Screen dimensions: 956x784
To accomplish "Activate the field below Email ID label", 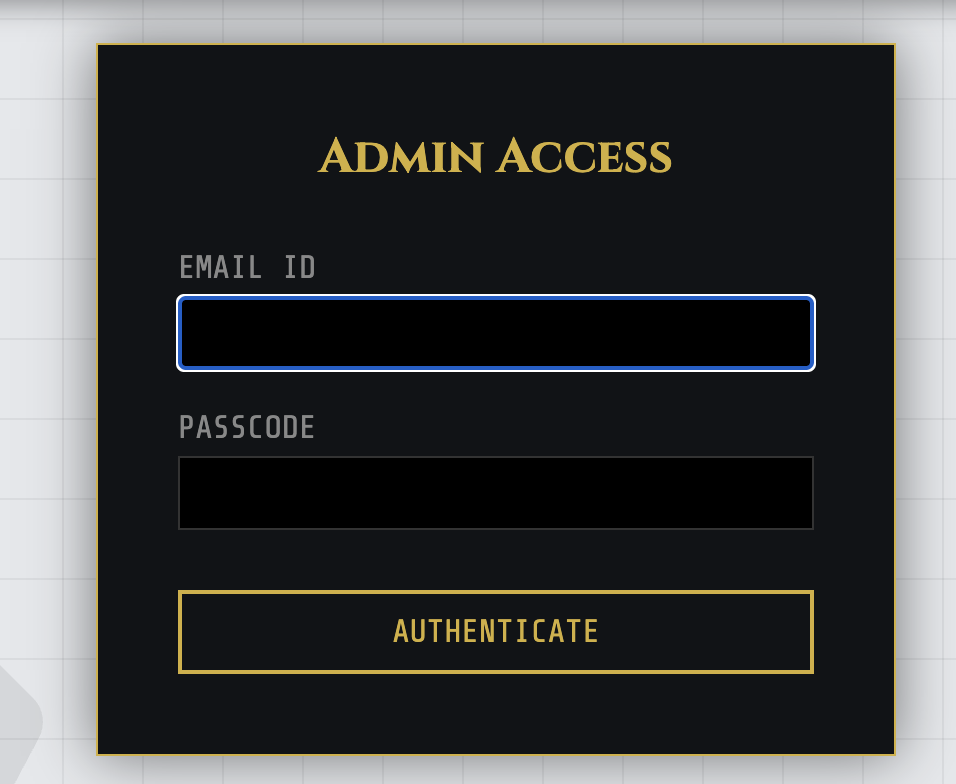I will [495, 333].
